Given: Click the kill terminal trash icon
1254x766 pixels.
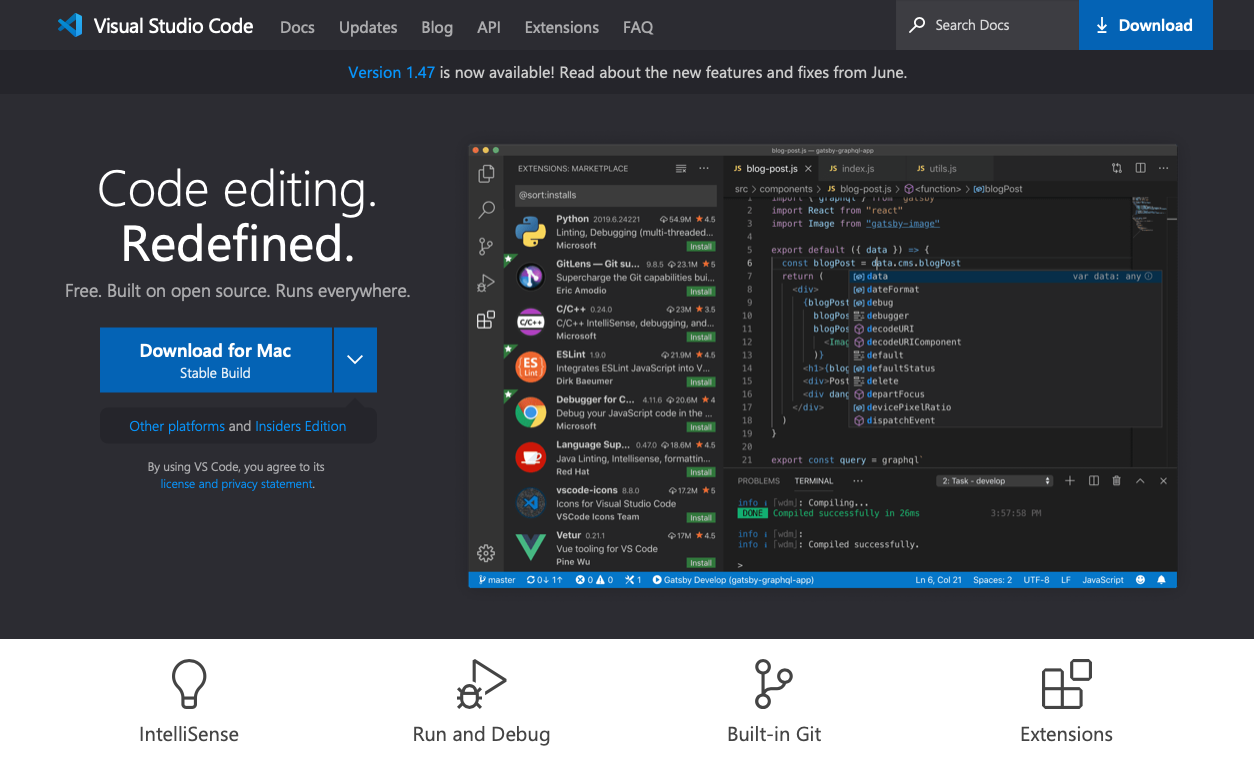Looking at the screenshot, I should tap(1117, 481).
